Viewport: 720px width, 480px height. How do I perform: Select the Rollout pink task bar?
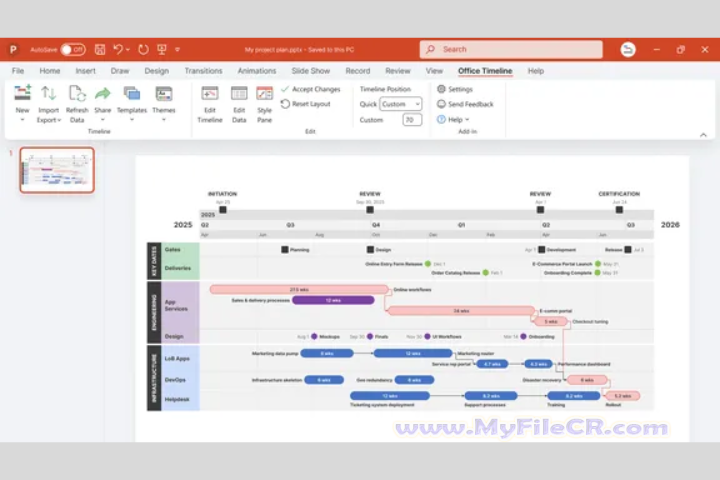pyautogui.click(x=623, y=395)
